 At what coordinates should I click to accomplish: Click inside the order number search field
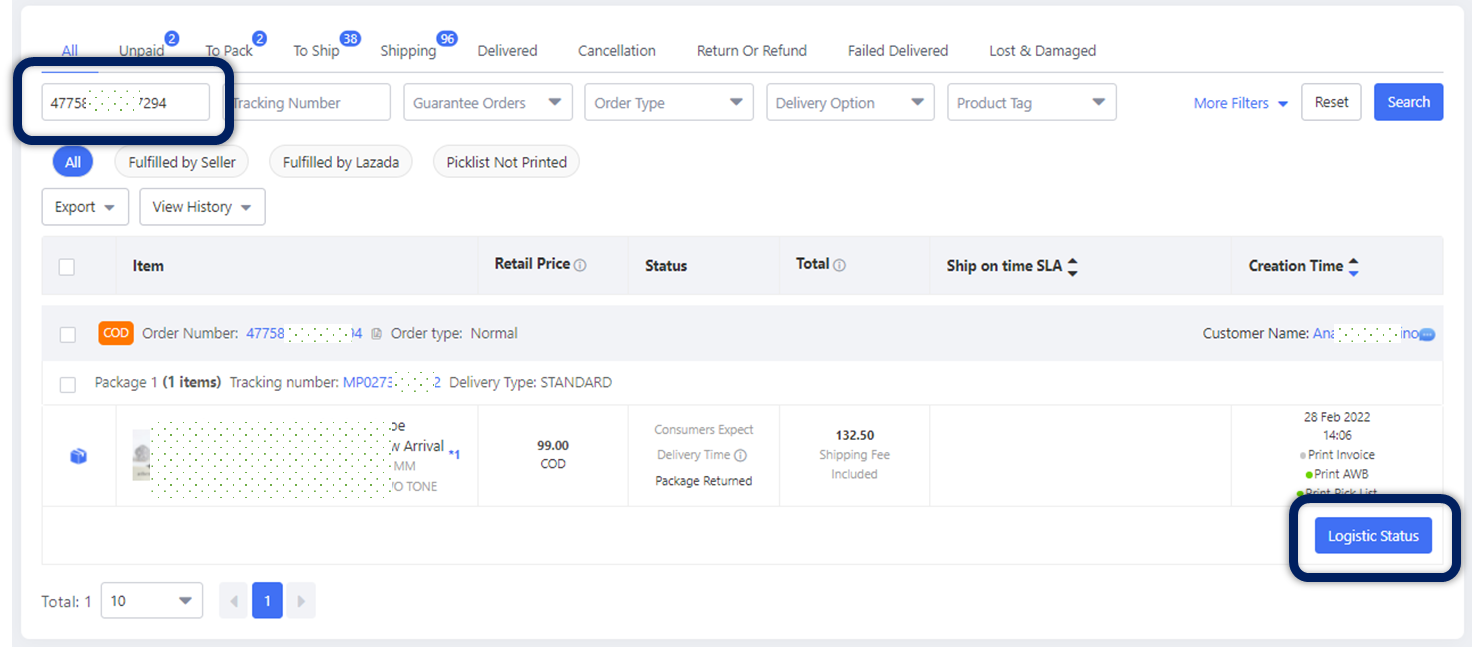pos(125,101)
